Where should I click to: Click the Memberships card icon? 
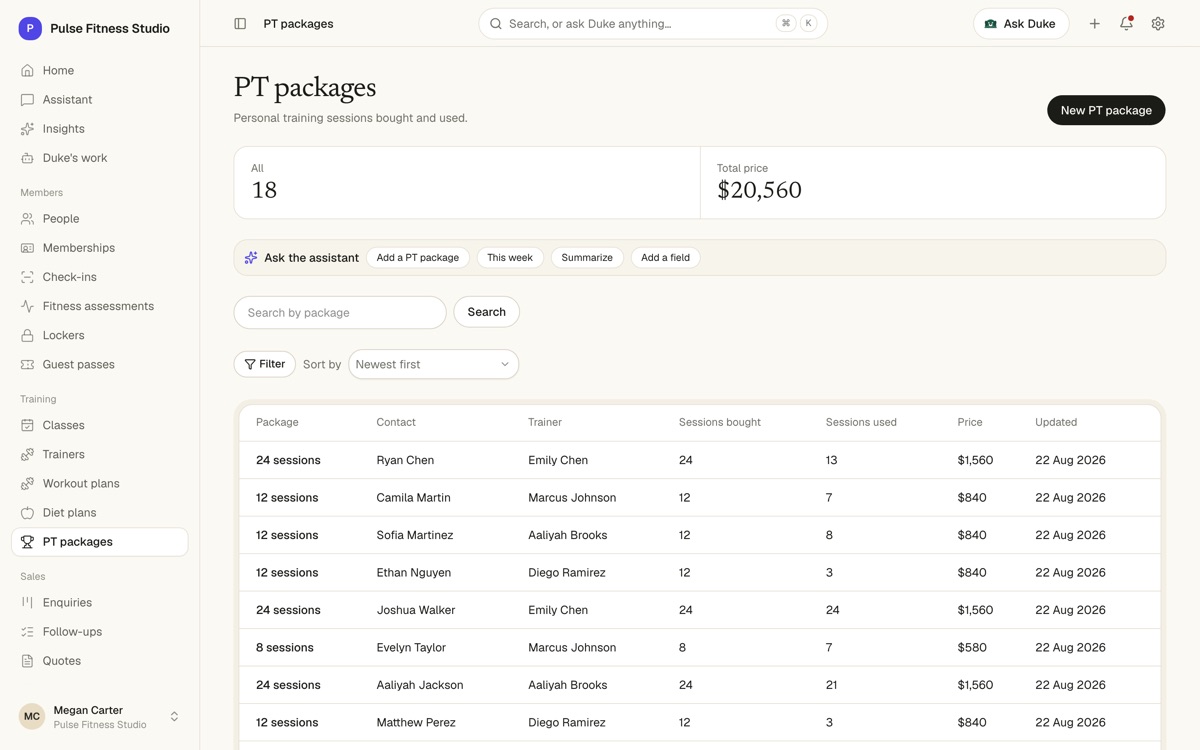coord(27,248)
